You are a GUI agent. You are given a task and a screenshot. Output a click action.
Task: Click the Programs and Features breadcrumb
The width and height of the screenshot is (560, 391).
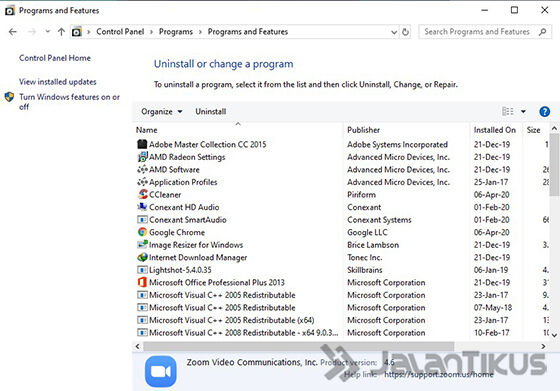pyautogui.click(x=248, y=32)
